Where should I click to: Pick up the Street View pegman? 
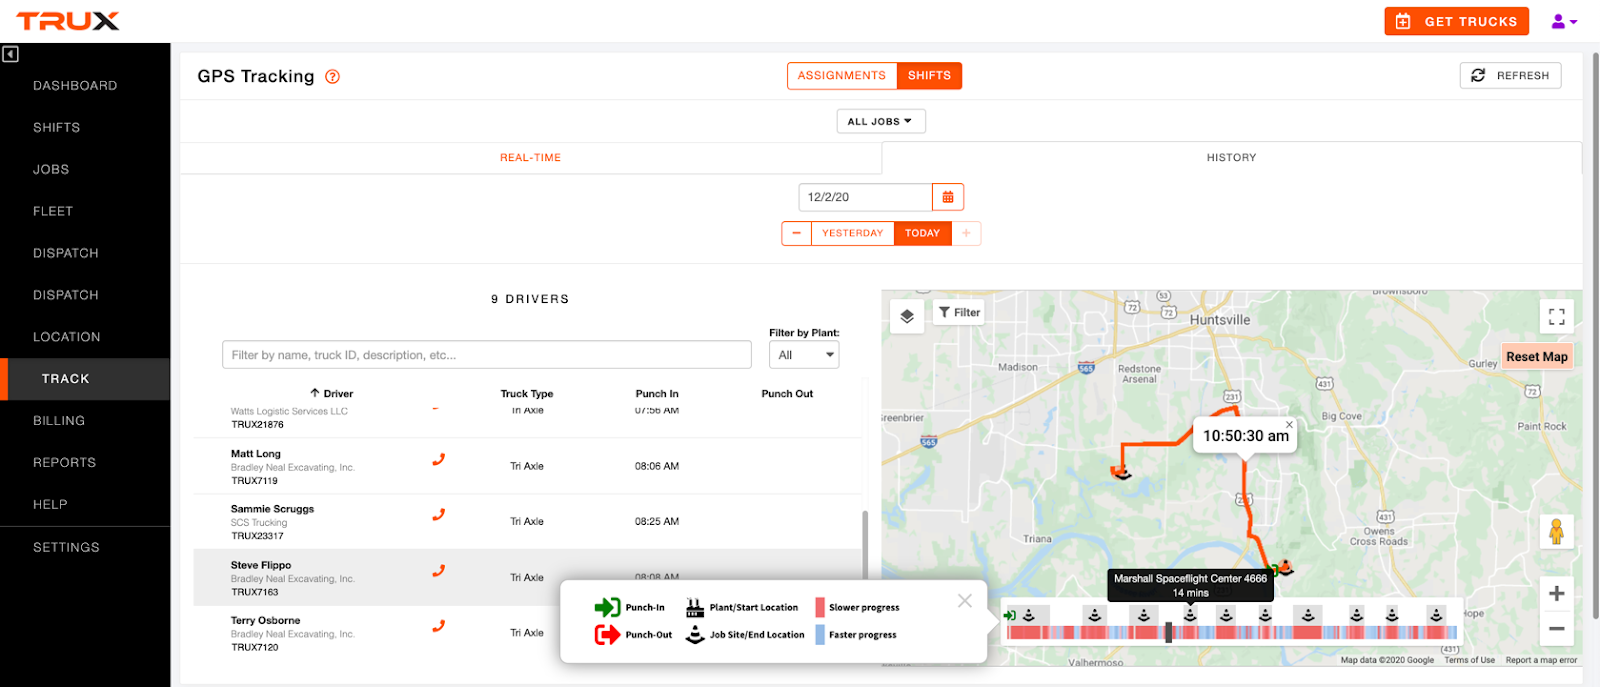point(1557,531)
